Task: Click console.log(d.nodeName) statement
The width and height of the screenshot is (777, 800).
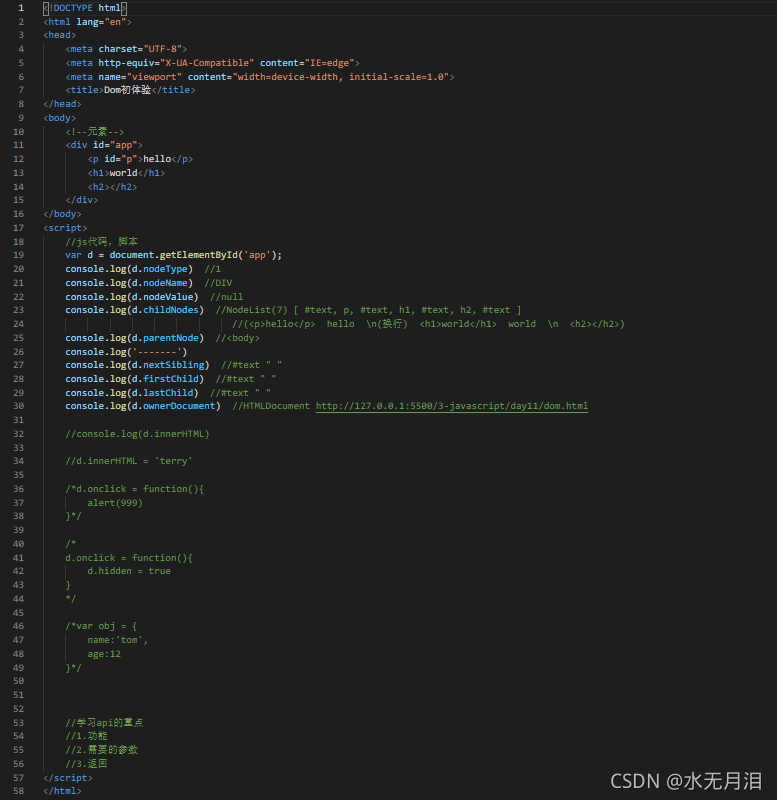Action: (x=129, y=283)
